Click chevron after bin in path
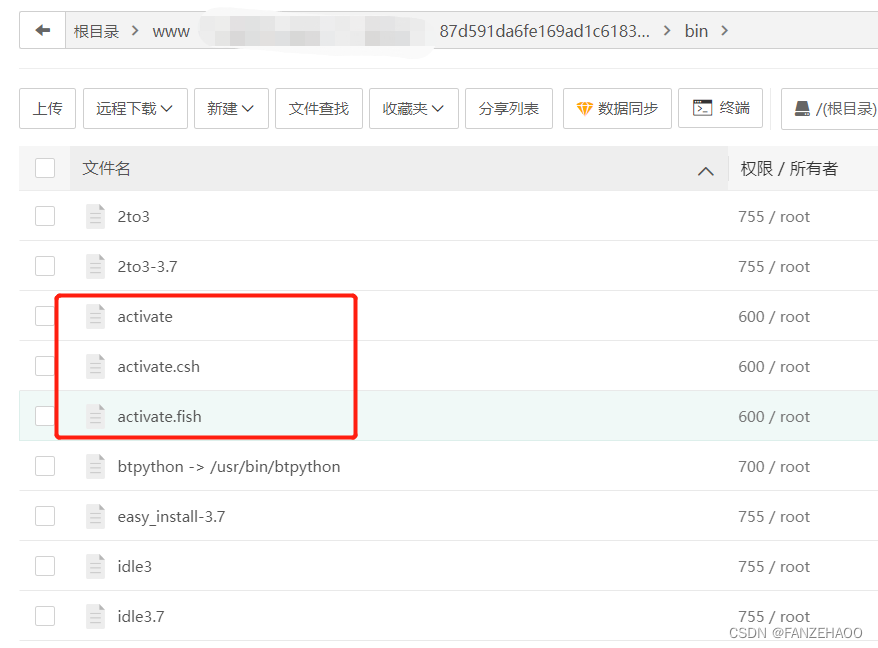The width and height of the screenshot is (878, 648). click(x=725, y=30)
